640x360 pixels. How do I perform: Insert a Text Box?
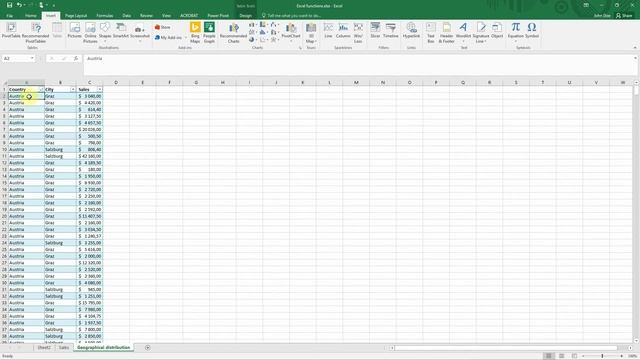431,33
